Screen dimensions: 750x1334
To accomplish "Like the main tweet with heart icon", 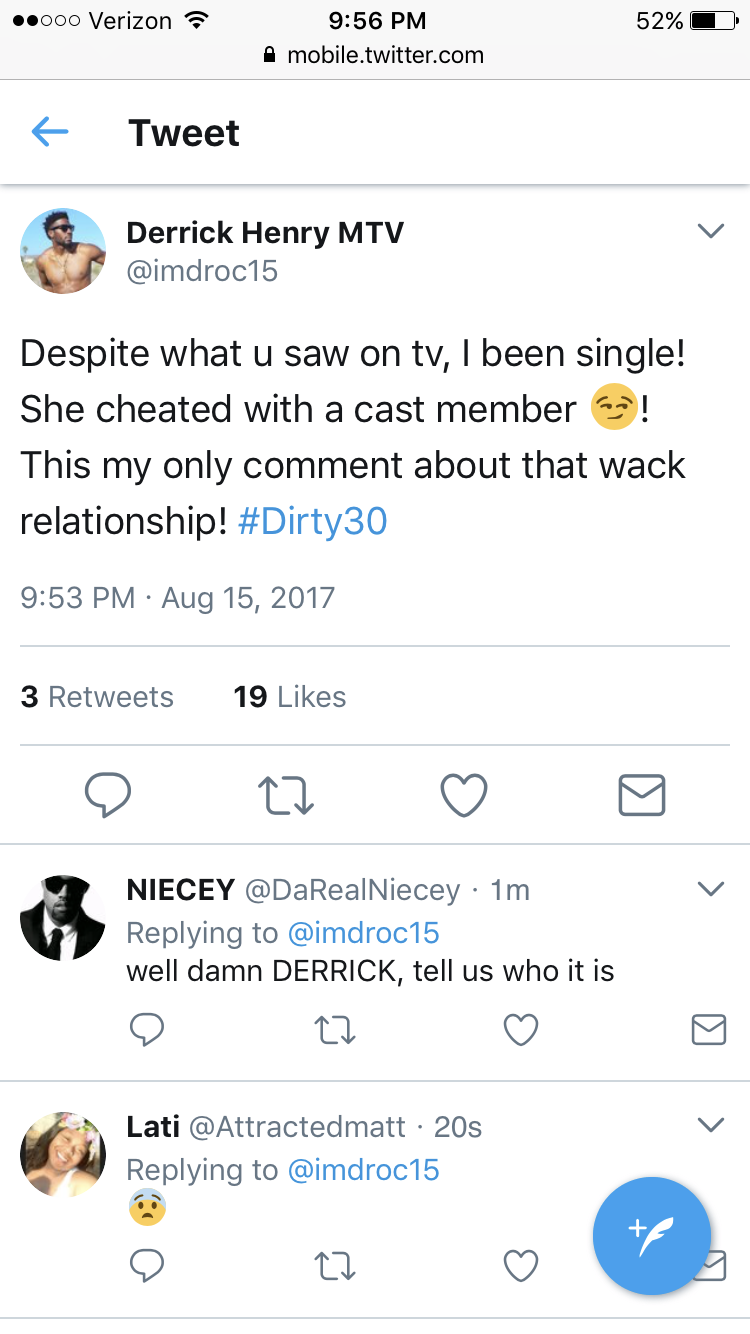I will pyautogui.click(x=464, y=795).
